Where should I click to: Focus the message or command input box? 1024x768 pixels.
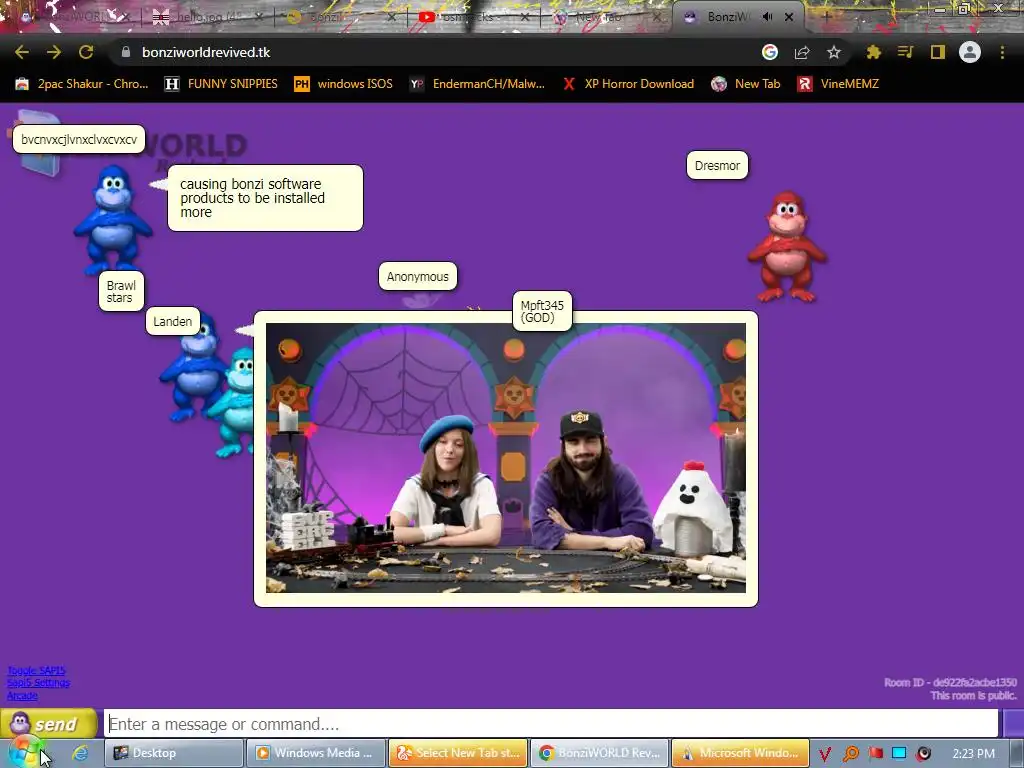pos(551,724)
